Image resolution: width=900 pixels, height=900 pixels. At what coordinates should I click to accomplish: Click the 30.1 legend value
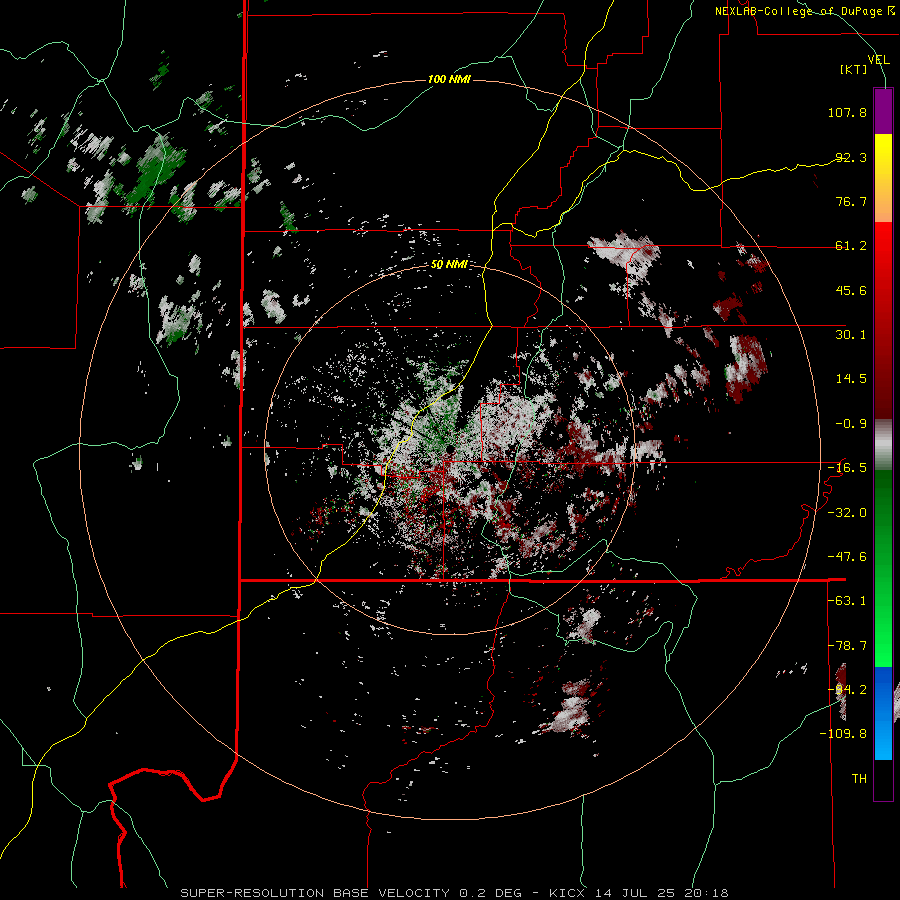point(851,335)
